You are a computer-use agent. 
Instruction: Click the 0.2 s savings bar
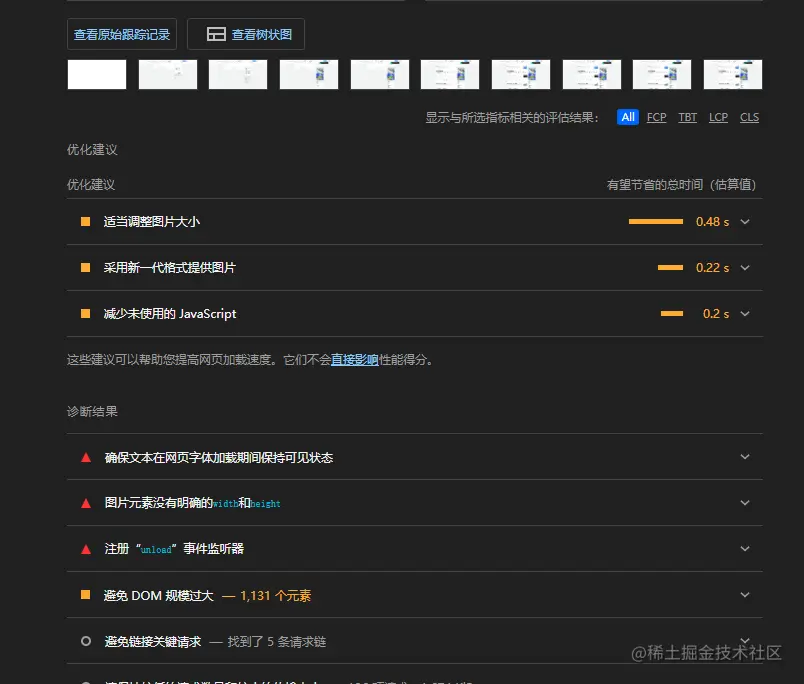[x=672, y=314]
